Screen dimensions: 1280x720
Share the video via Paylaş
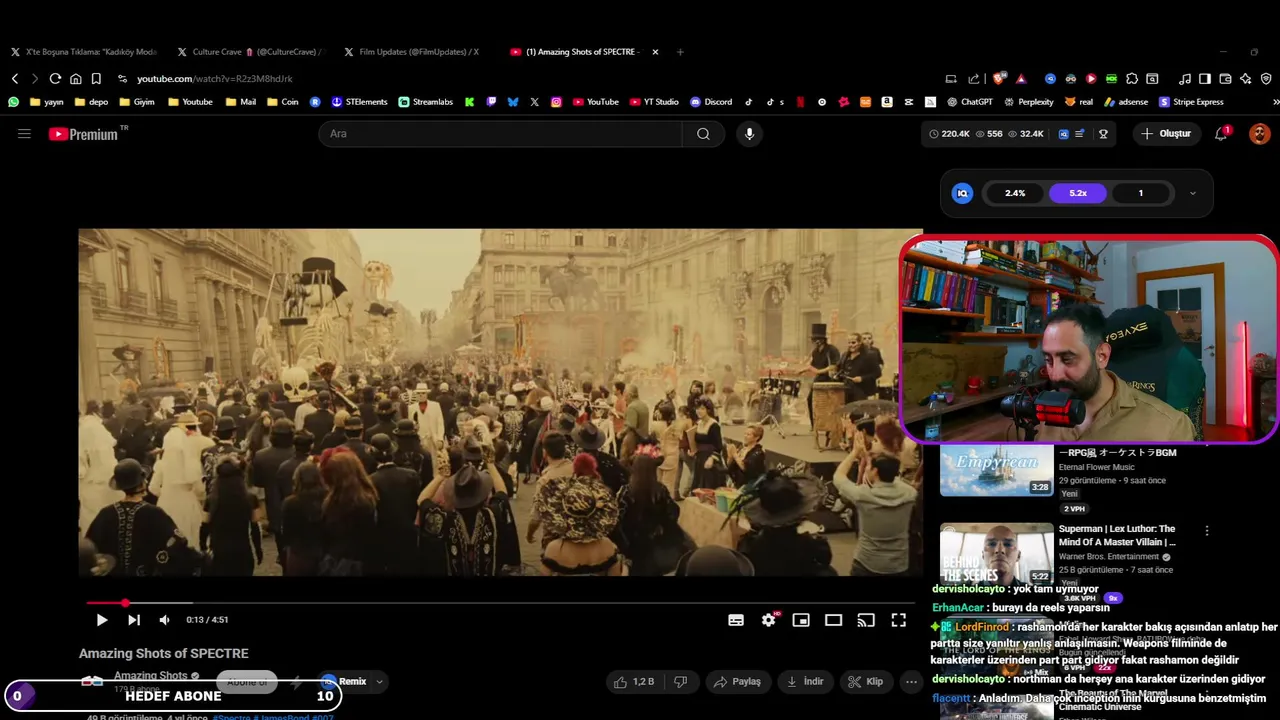[737, 681]
